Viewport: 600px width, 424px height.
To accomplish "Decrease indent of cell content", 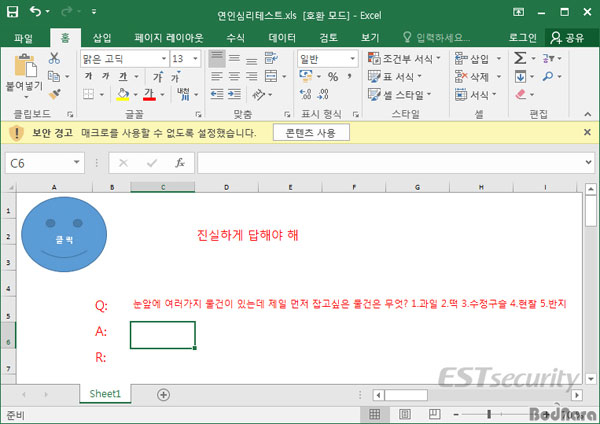I will coord(217,94).
